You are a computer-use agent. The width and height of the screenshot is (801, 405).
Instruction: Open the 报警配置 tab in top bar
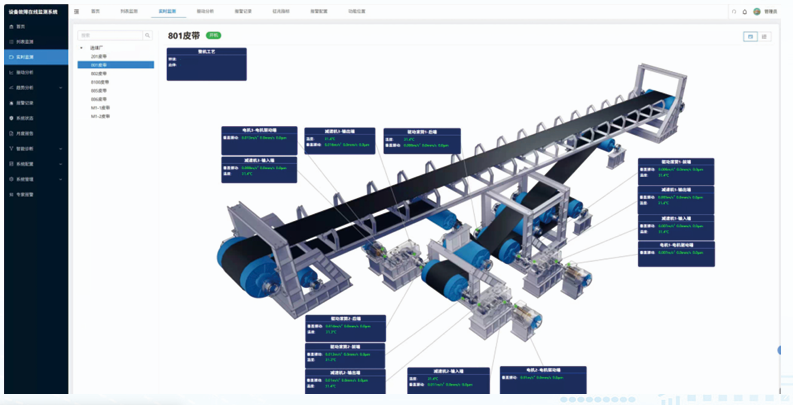(x=319, y=11)
